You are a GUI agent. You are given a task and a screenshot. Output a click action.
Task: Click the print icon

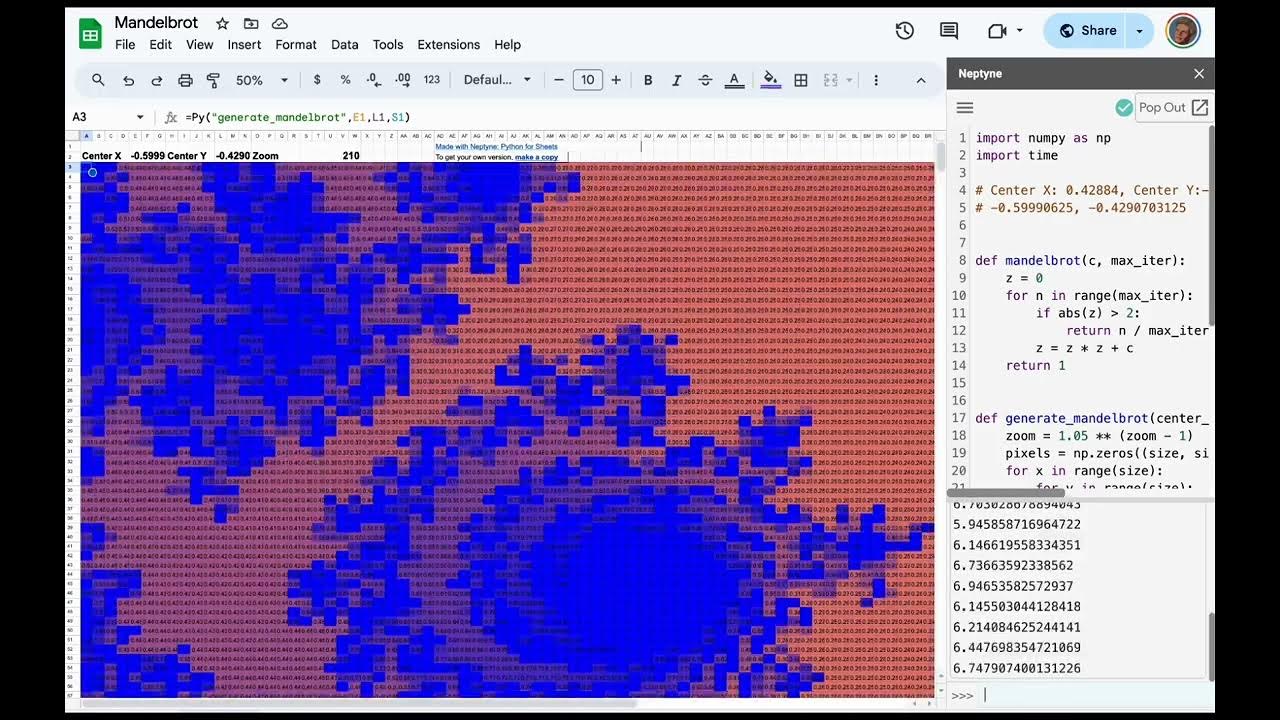tap(185, 80)
